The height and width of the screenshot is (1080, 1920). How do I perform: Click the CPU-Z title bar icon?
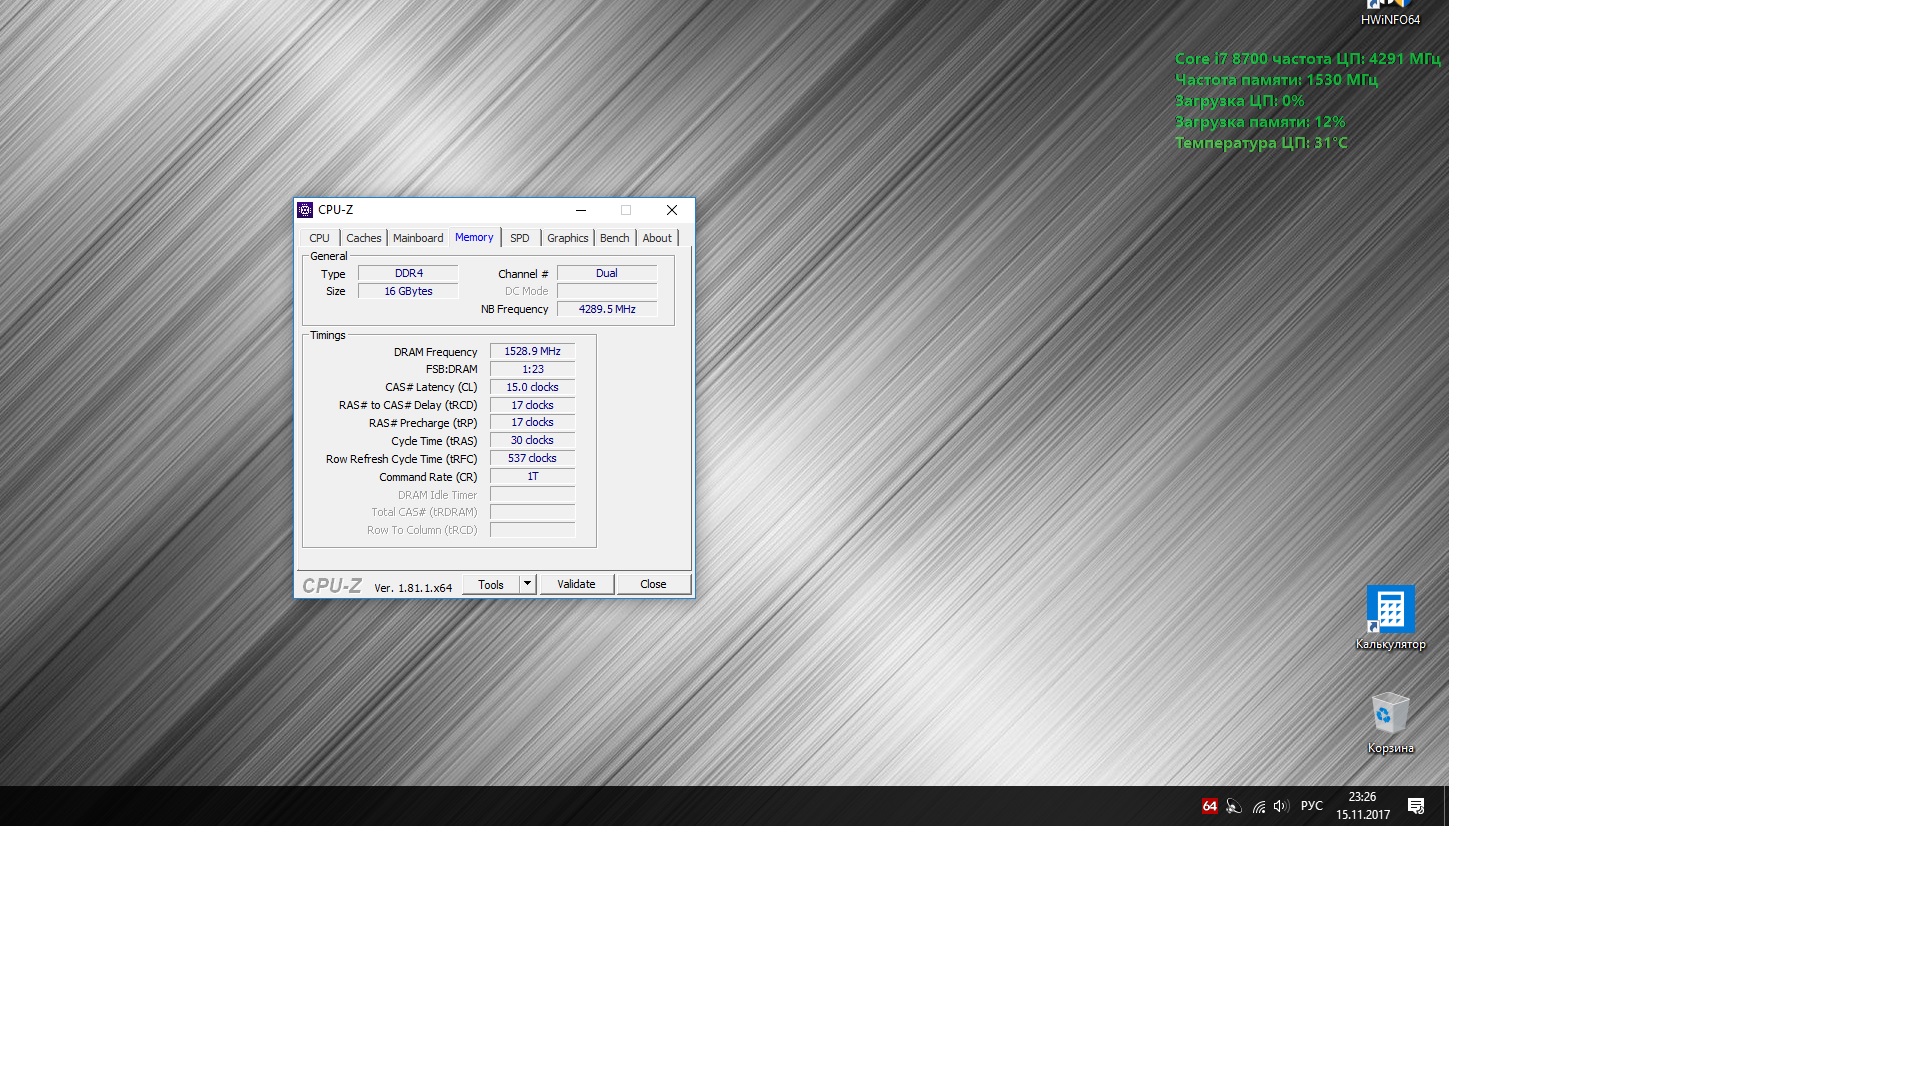point(305,210)
